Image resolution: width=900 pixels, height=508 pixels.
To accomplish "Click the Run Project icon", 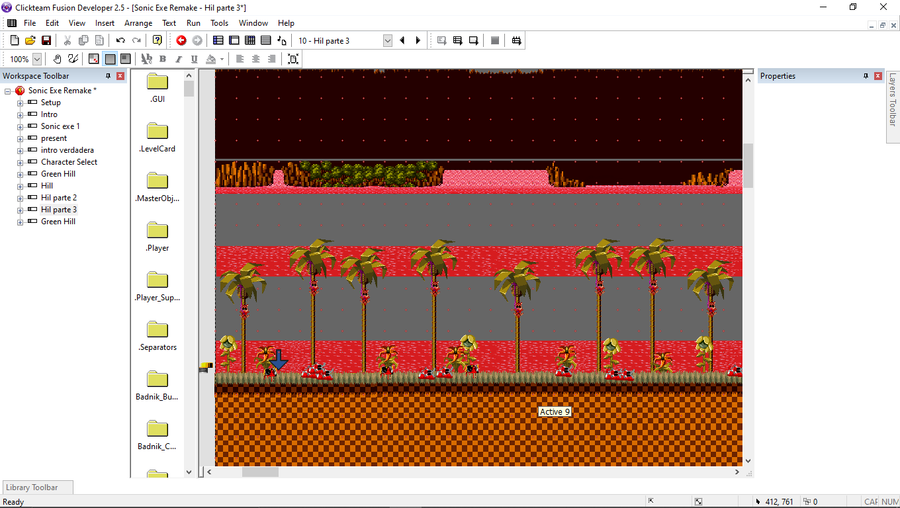I will 441,40.
